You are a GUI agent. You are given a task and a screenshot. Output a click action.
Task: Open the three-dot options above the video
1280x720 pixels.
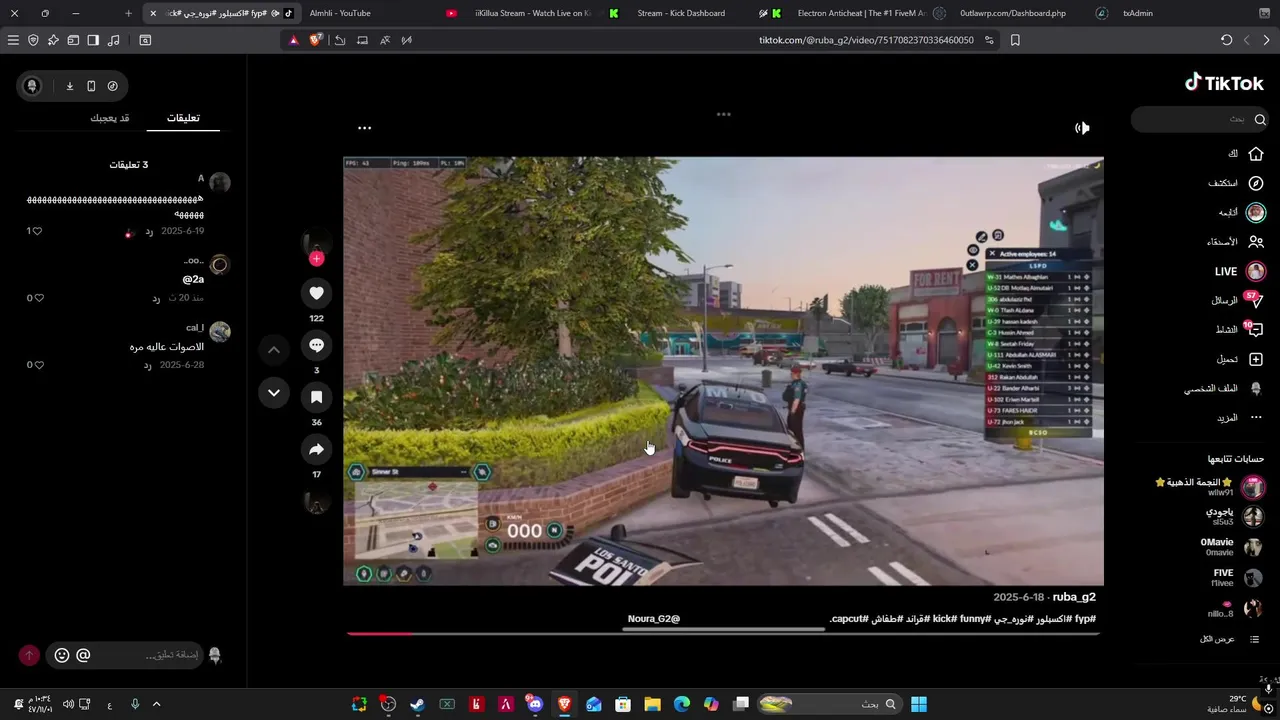(365, 128)
